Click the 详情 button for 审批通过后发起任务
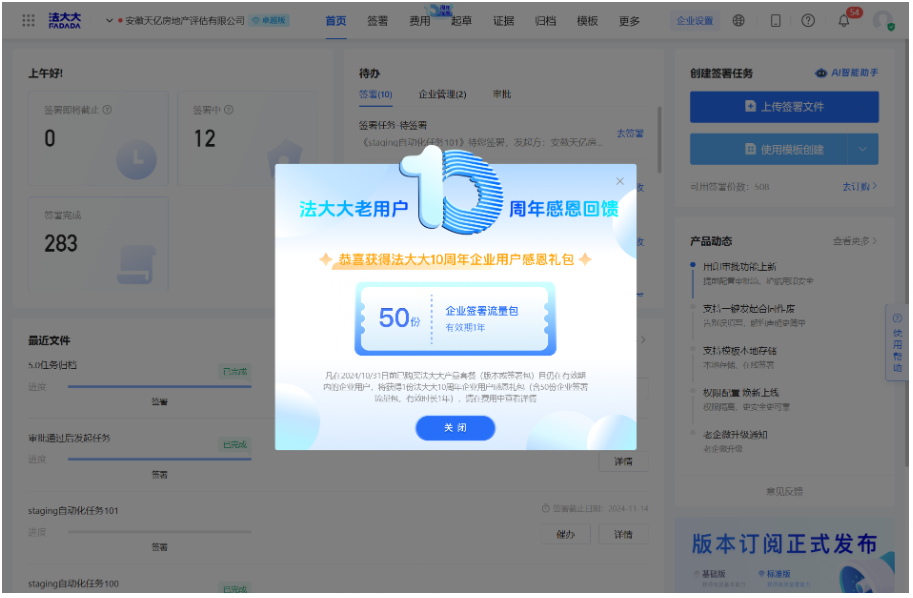913x598 pixels. [x=625, y=463]
